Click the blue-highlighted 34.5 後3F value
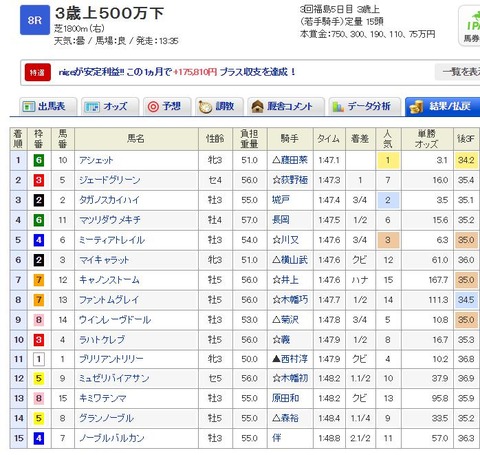 [x=466, y=300]
